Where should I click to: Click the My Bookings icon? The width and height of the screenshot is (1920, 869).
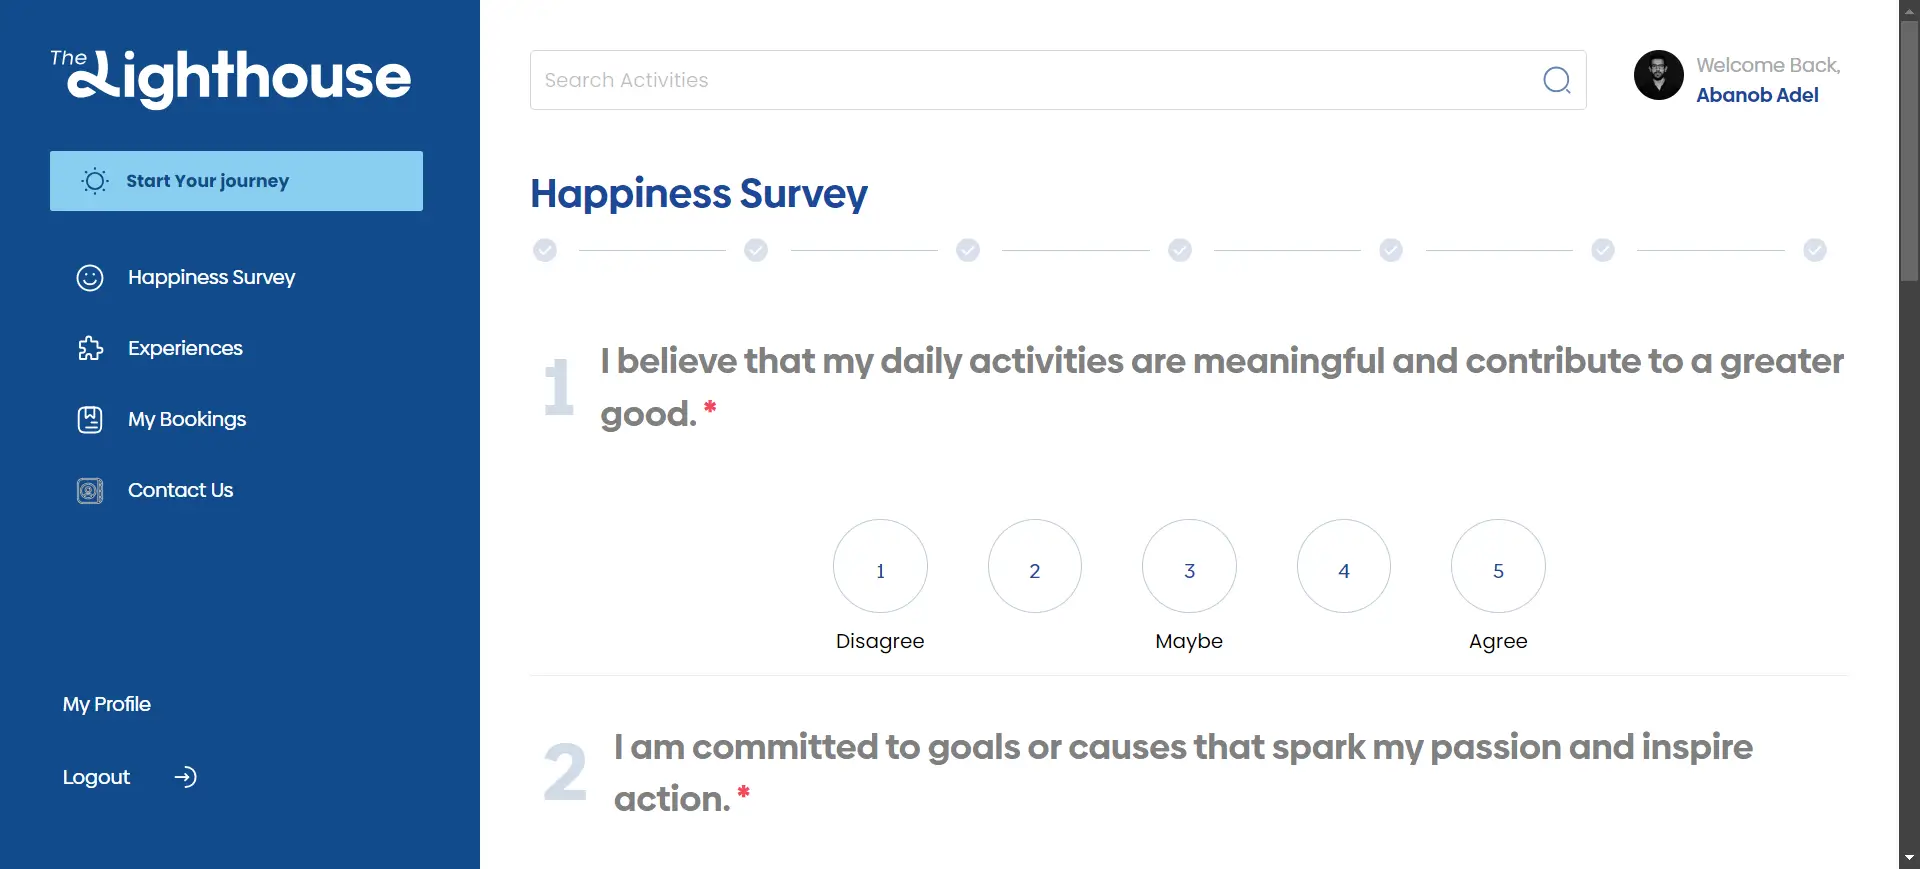[90, 420]
